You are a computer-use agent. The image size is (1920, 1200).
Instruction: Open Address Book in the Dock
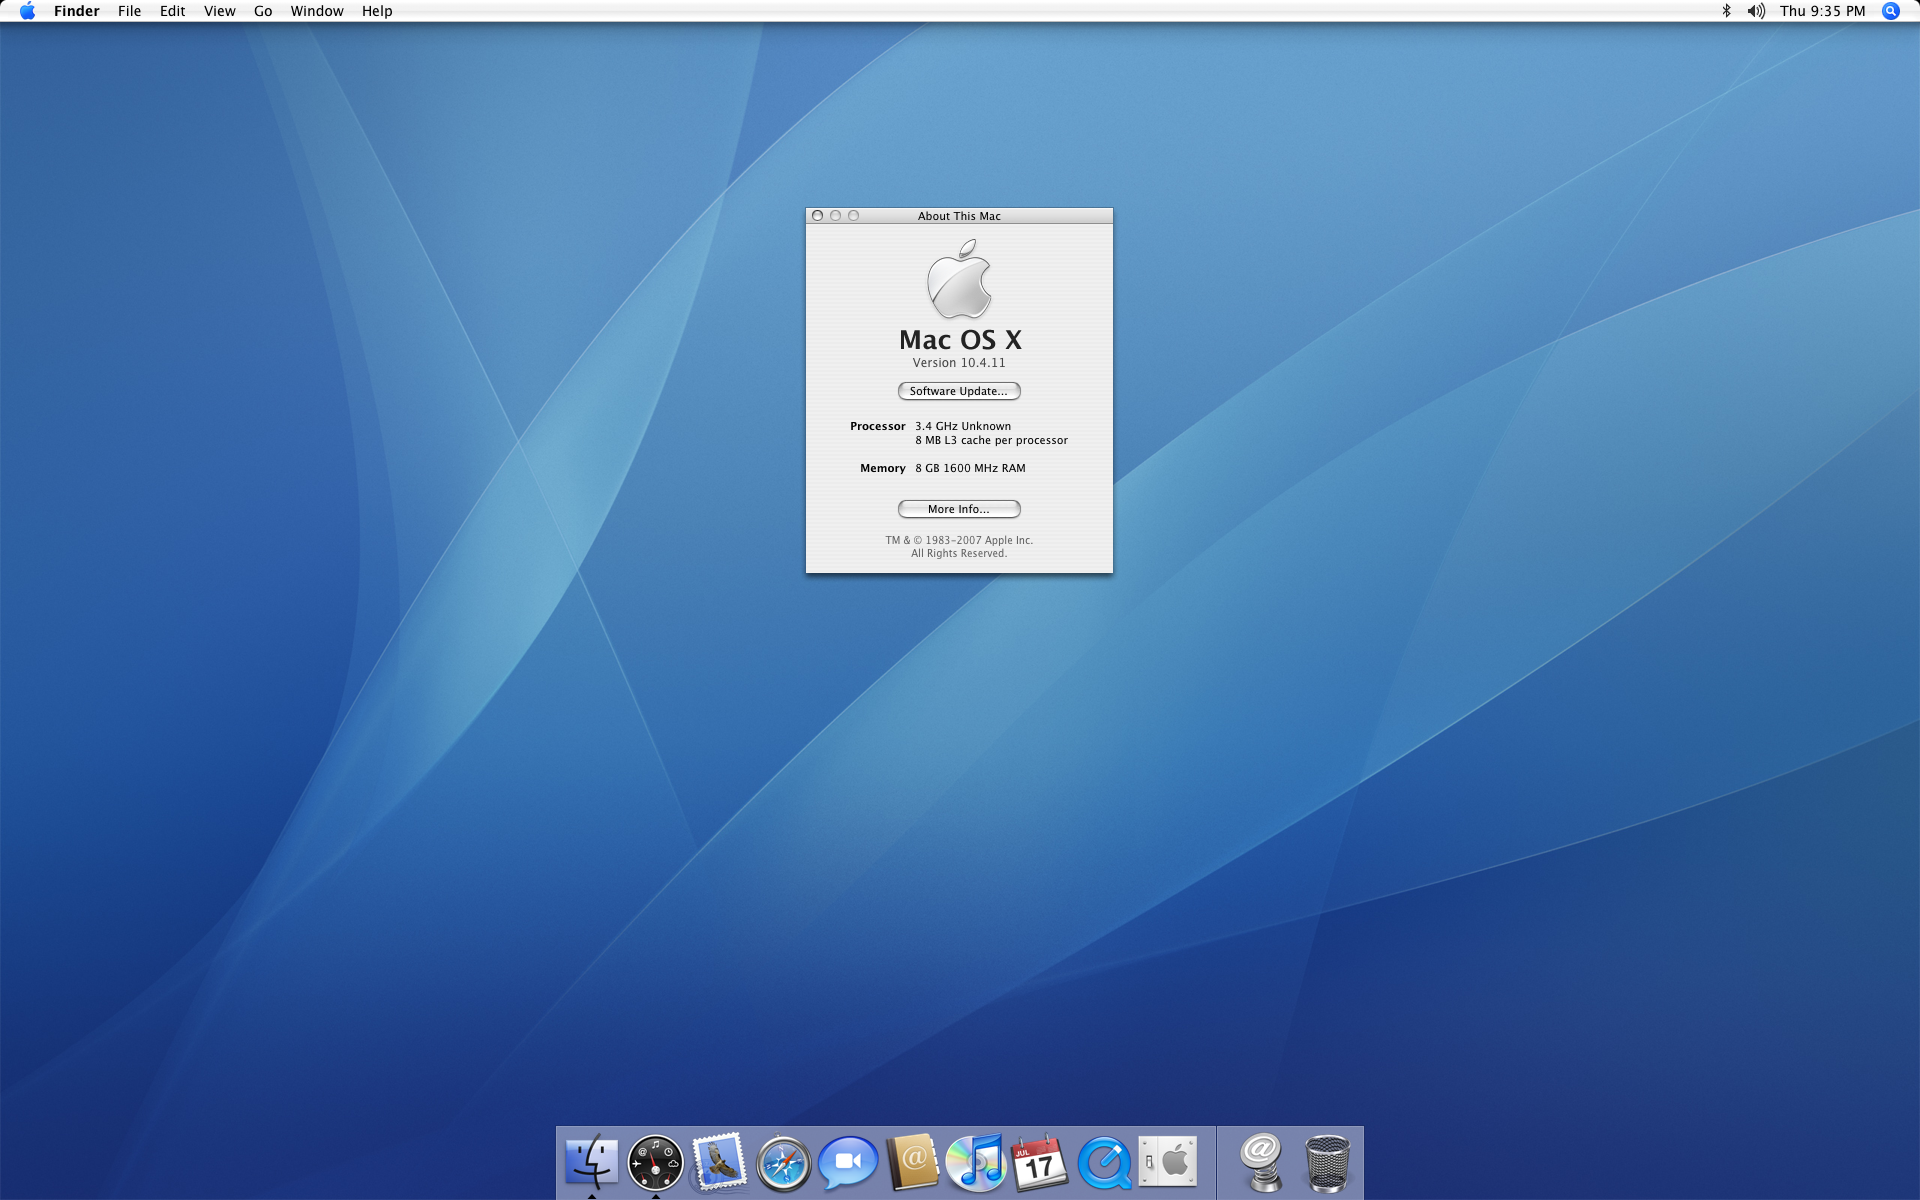click(912, 1162)
